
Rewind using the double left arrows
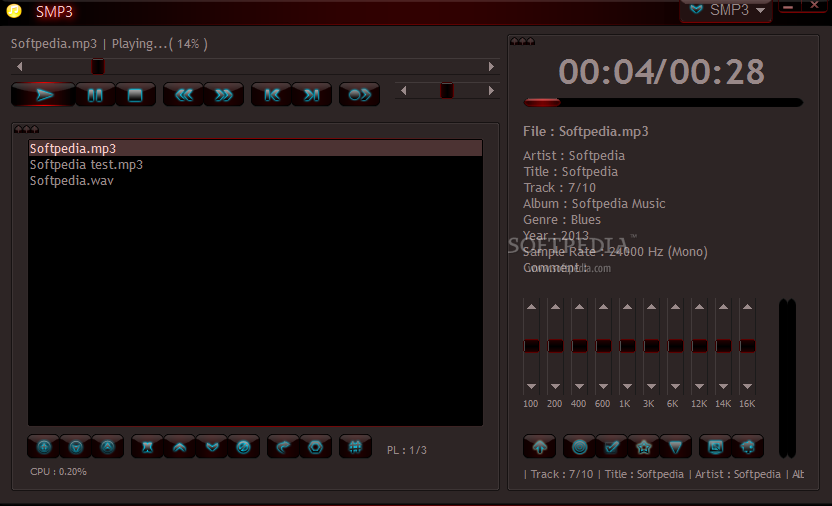pos(184,95)
